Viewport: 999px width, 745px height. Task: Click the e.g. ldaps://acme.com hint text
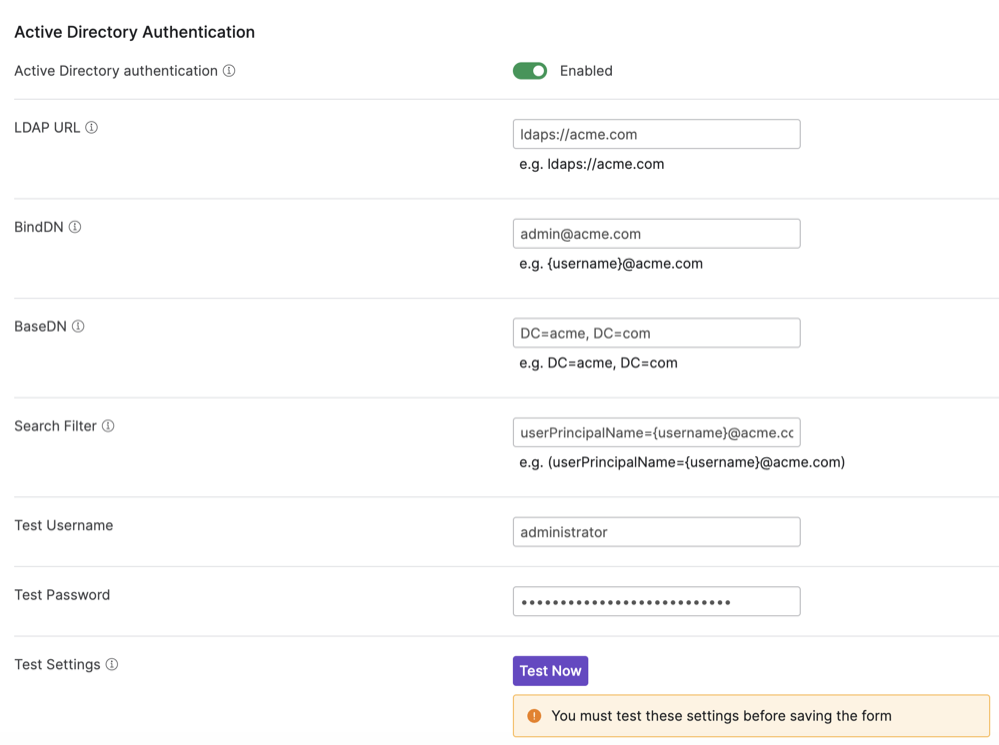590,163
